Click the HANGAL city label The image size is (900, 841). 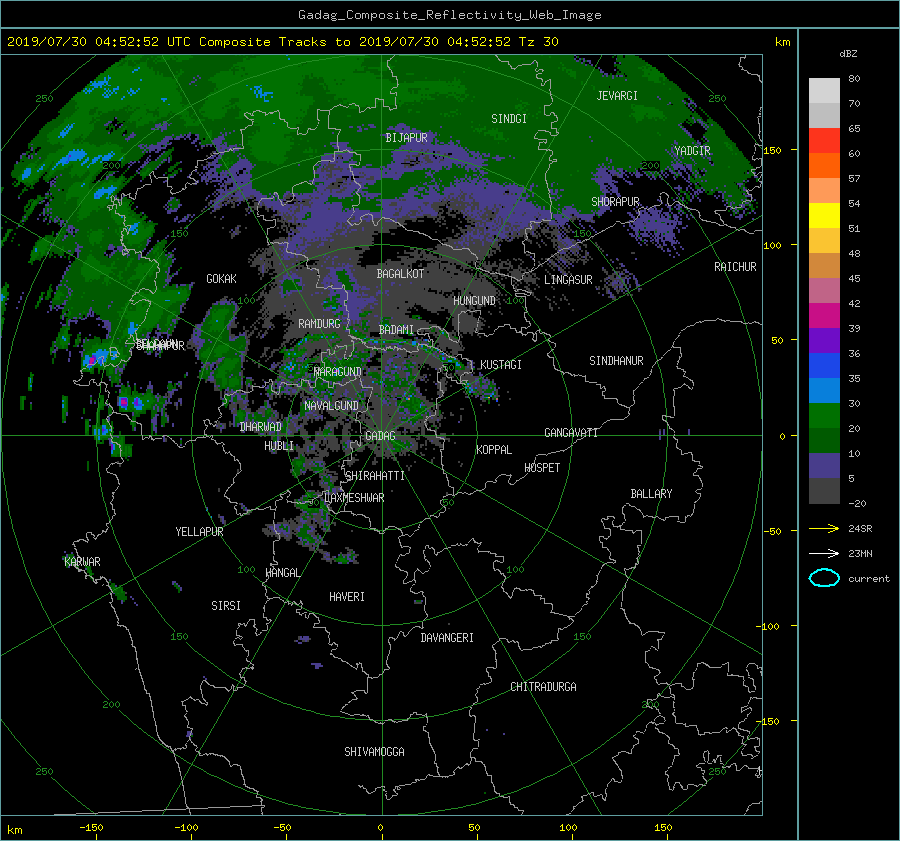[282, 573]
